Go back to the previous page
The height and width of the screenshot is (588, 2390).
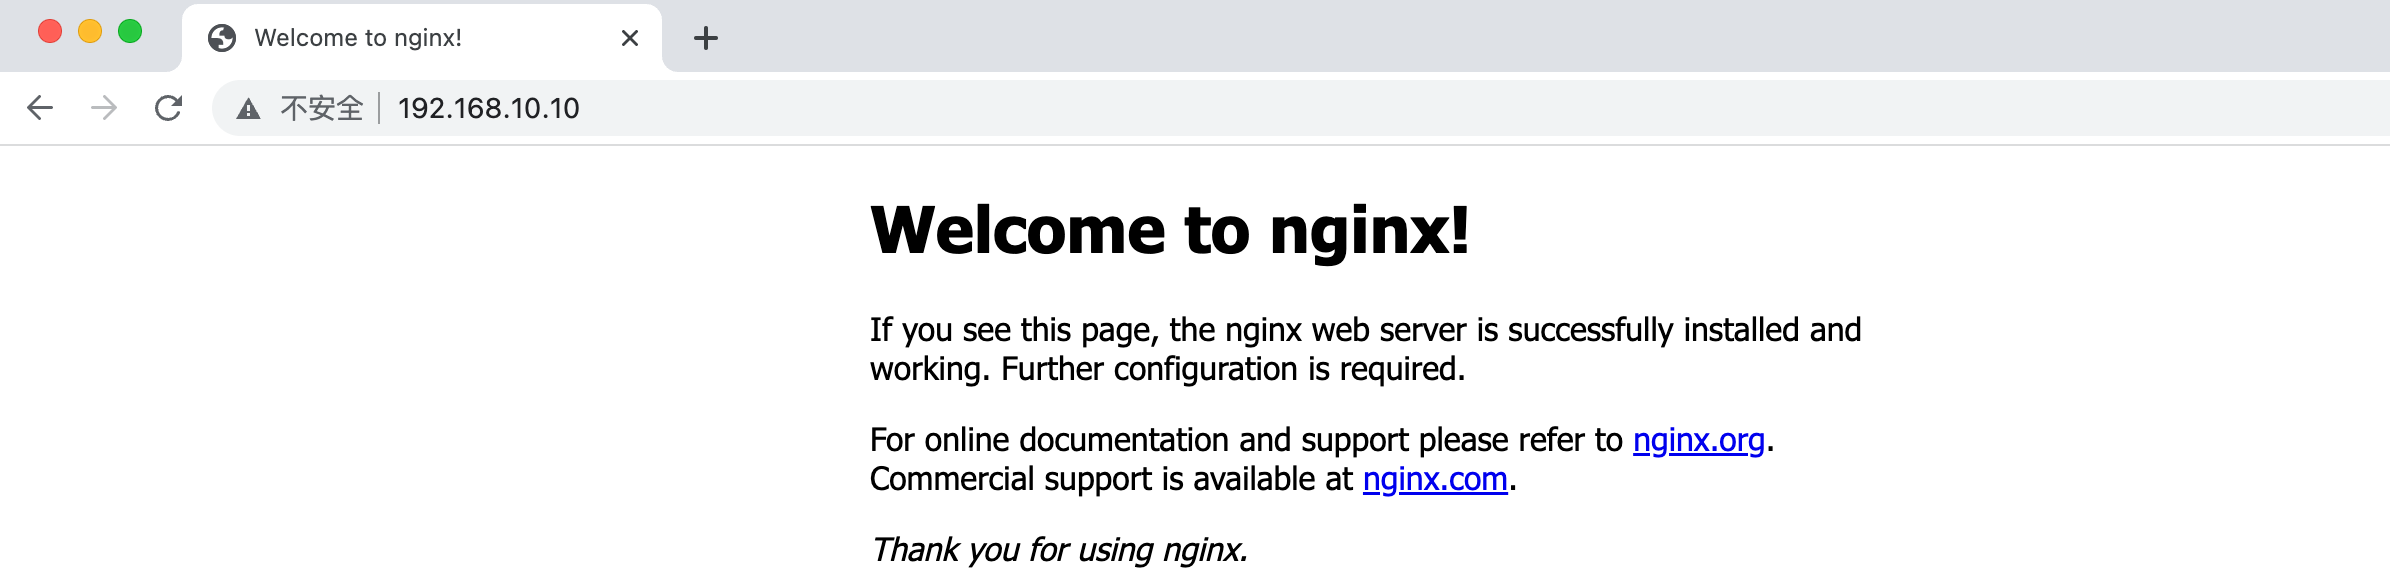[x=40, y=108]
